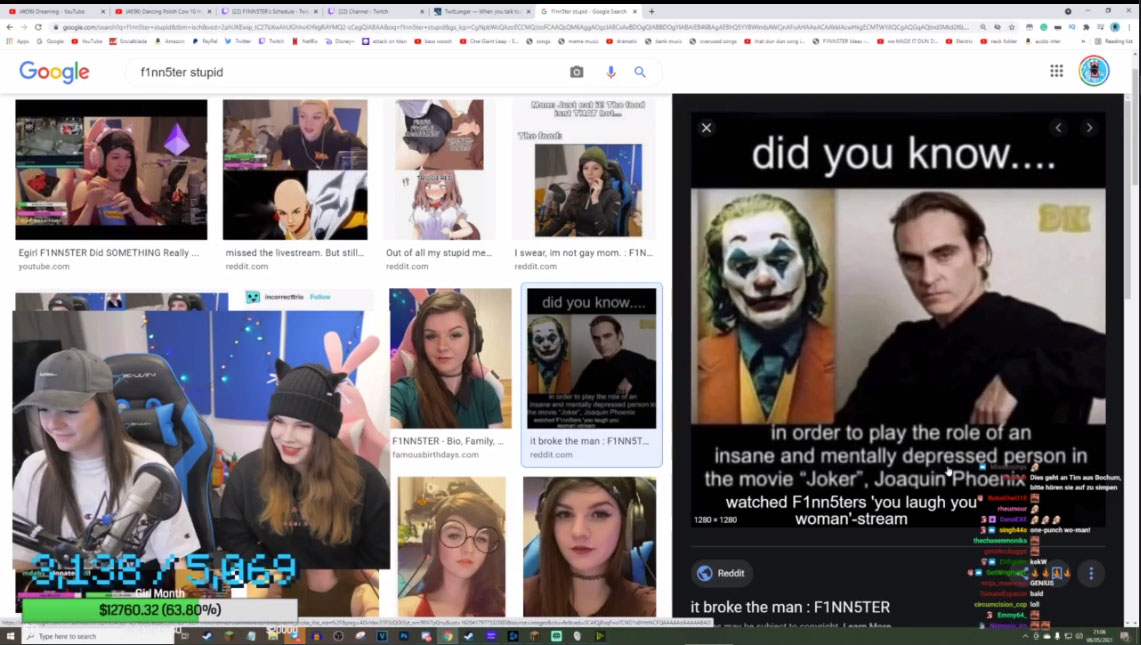Switch to the TwitLonger tab
Screen dimensions: 1141x645
pyautogui.click(x=482, y=12)
